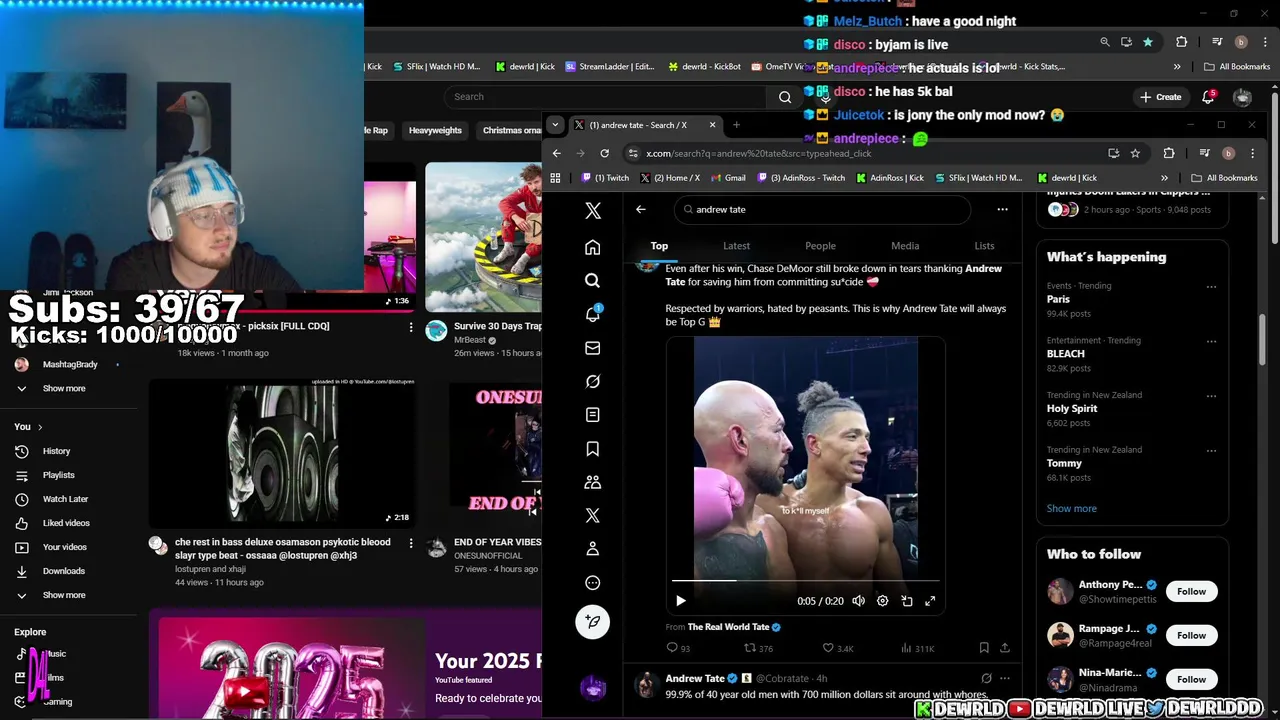Open More circle-dots icon in X sidebar
Viewport: 1280px width, 720px height.
592,583
